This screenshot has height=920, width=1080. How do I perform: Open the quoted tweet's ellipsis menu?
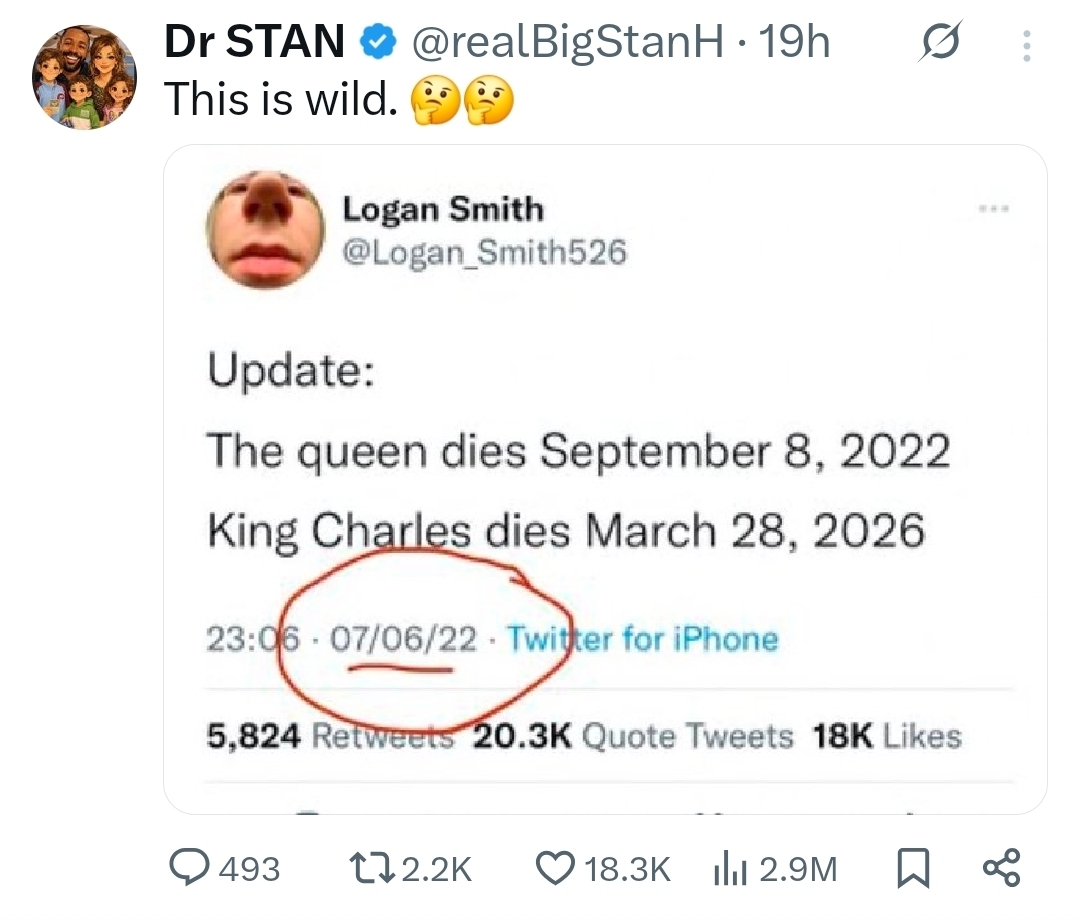point(995,209)
